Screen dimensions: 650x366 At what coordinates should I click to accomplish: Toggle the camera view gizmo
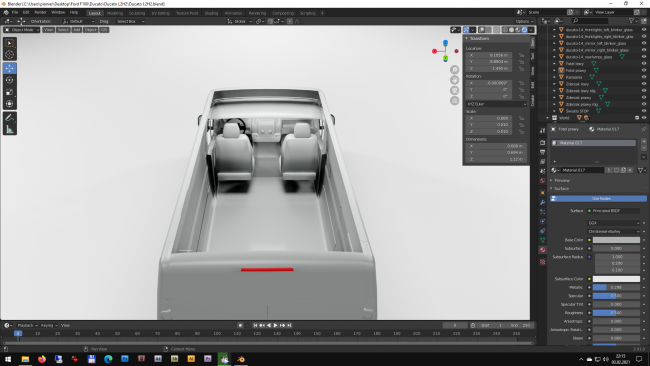click(454, 90)
